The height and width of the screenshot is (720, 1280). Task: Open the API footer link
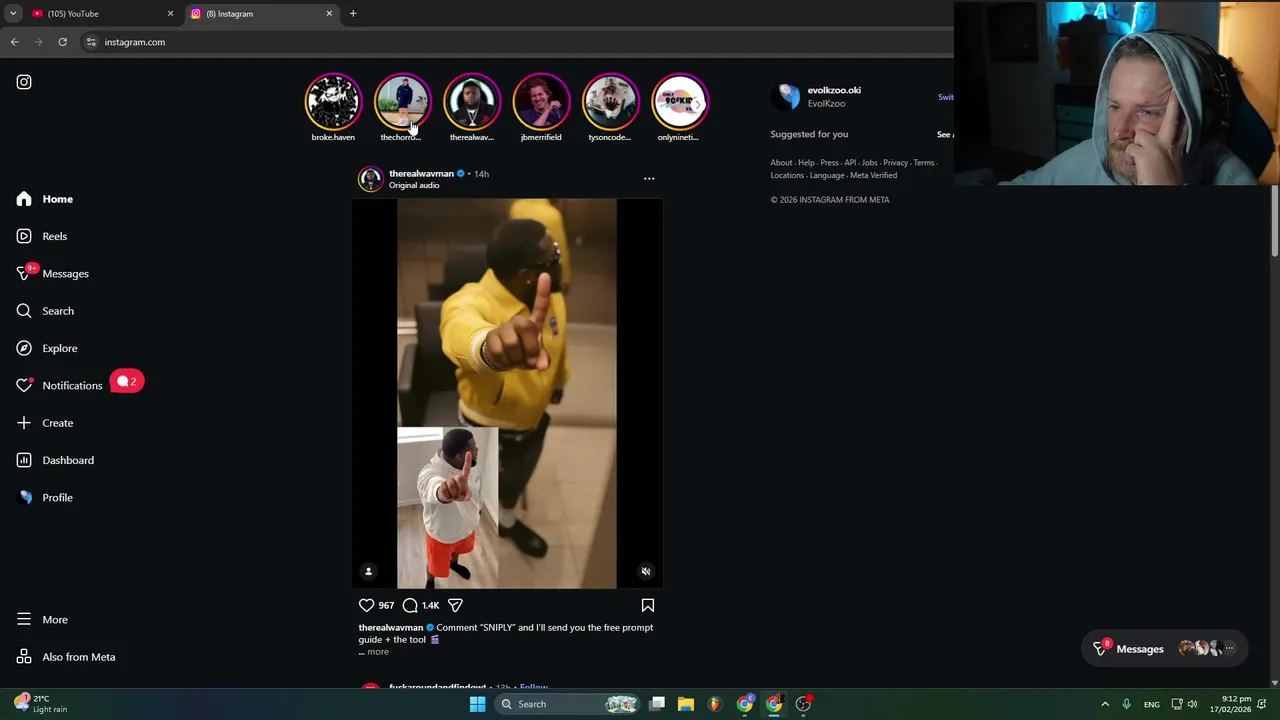(850, 163)
